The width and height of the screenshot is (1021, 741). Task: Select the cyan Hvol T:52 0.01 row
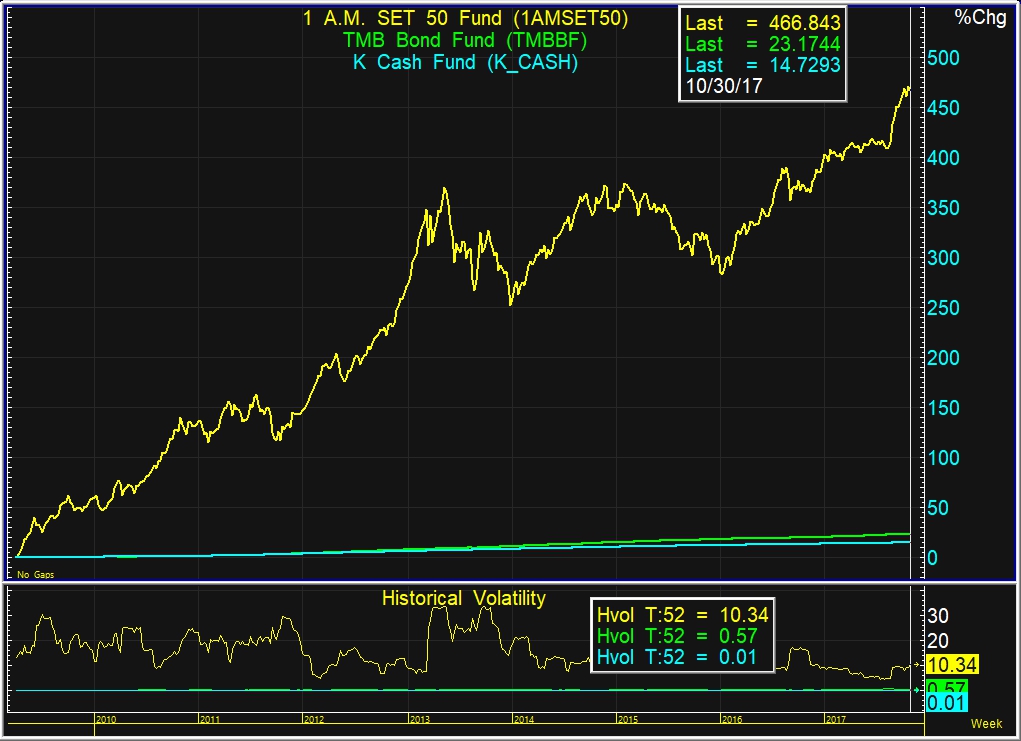(x=682, y=656)
